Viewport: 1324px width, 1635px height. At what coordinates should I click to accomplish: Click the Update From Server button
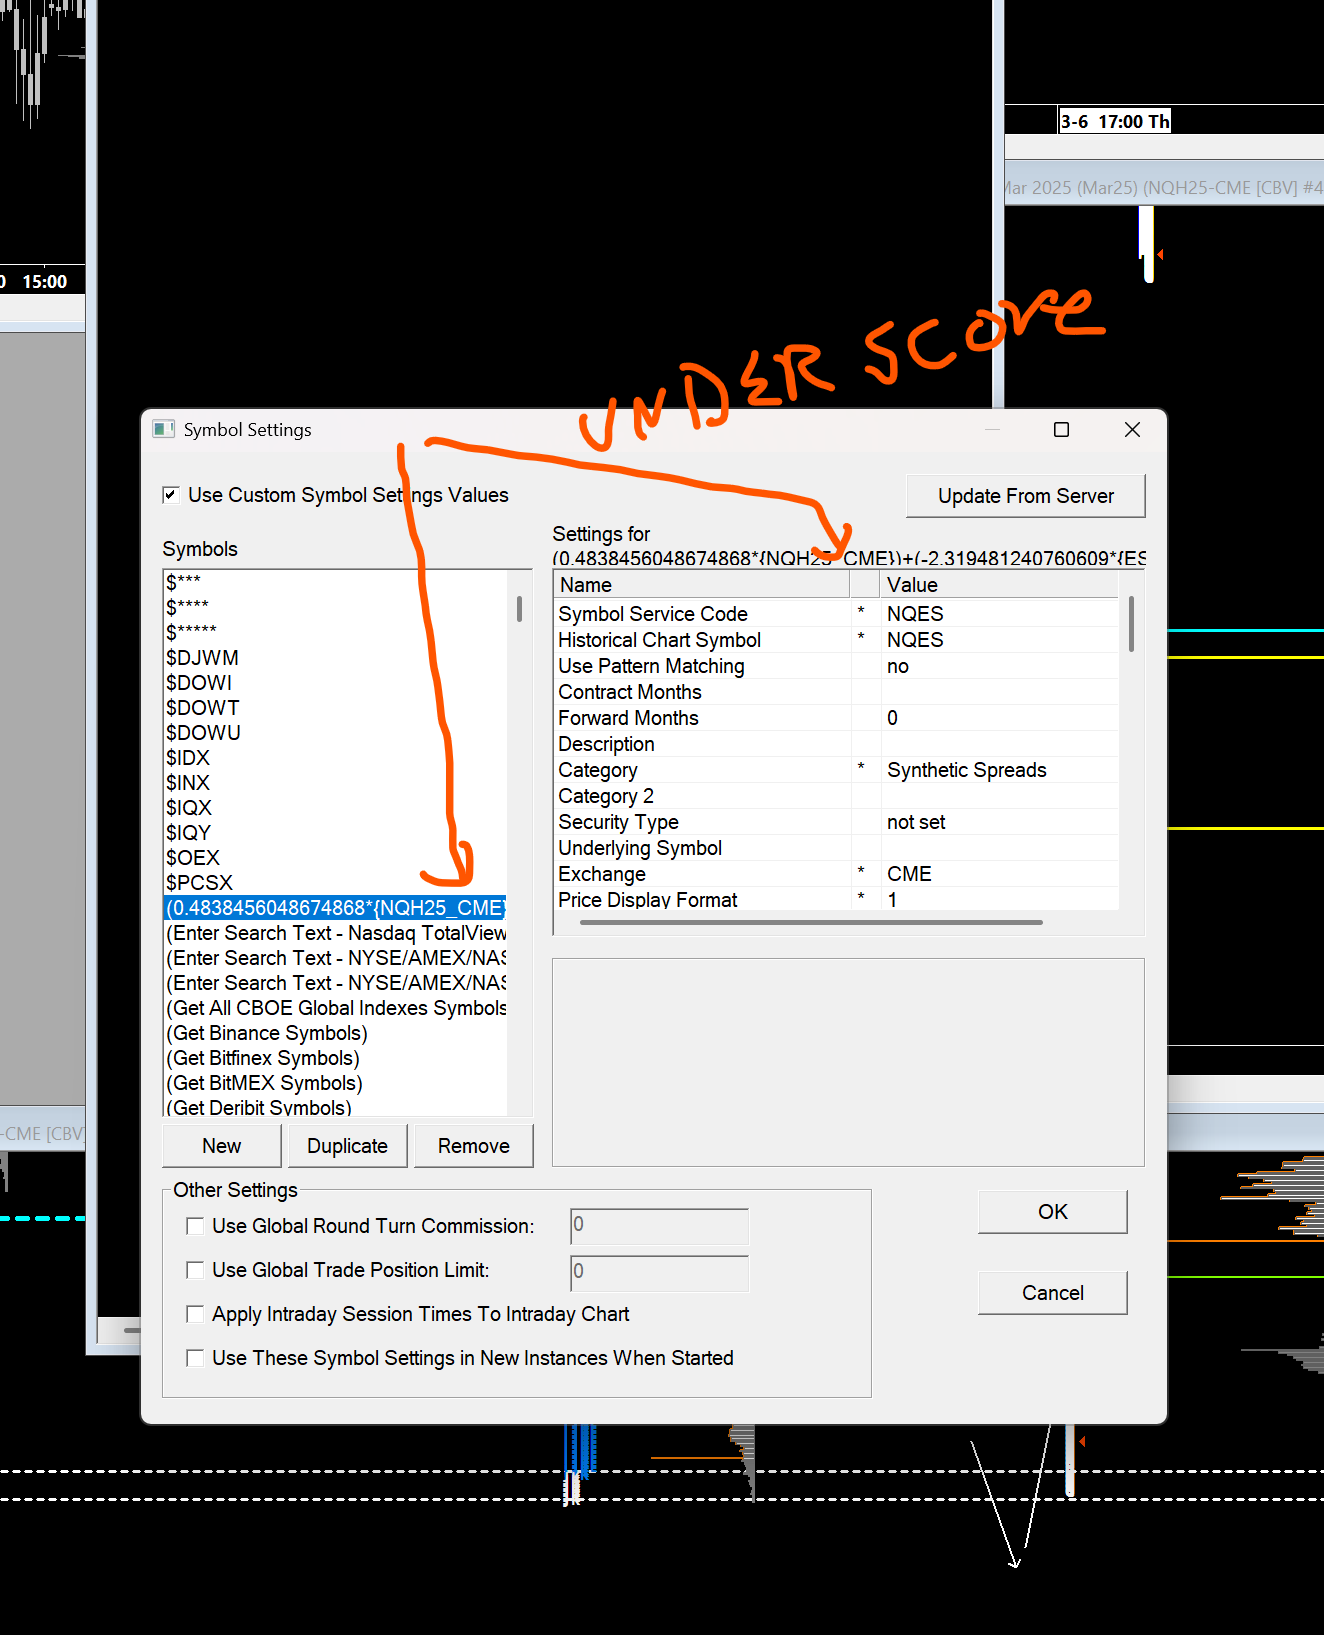(1025, 496)
